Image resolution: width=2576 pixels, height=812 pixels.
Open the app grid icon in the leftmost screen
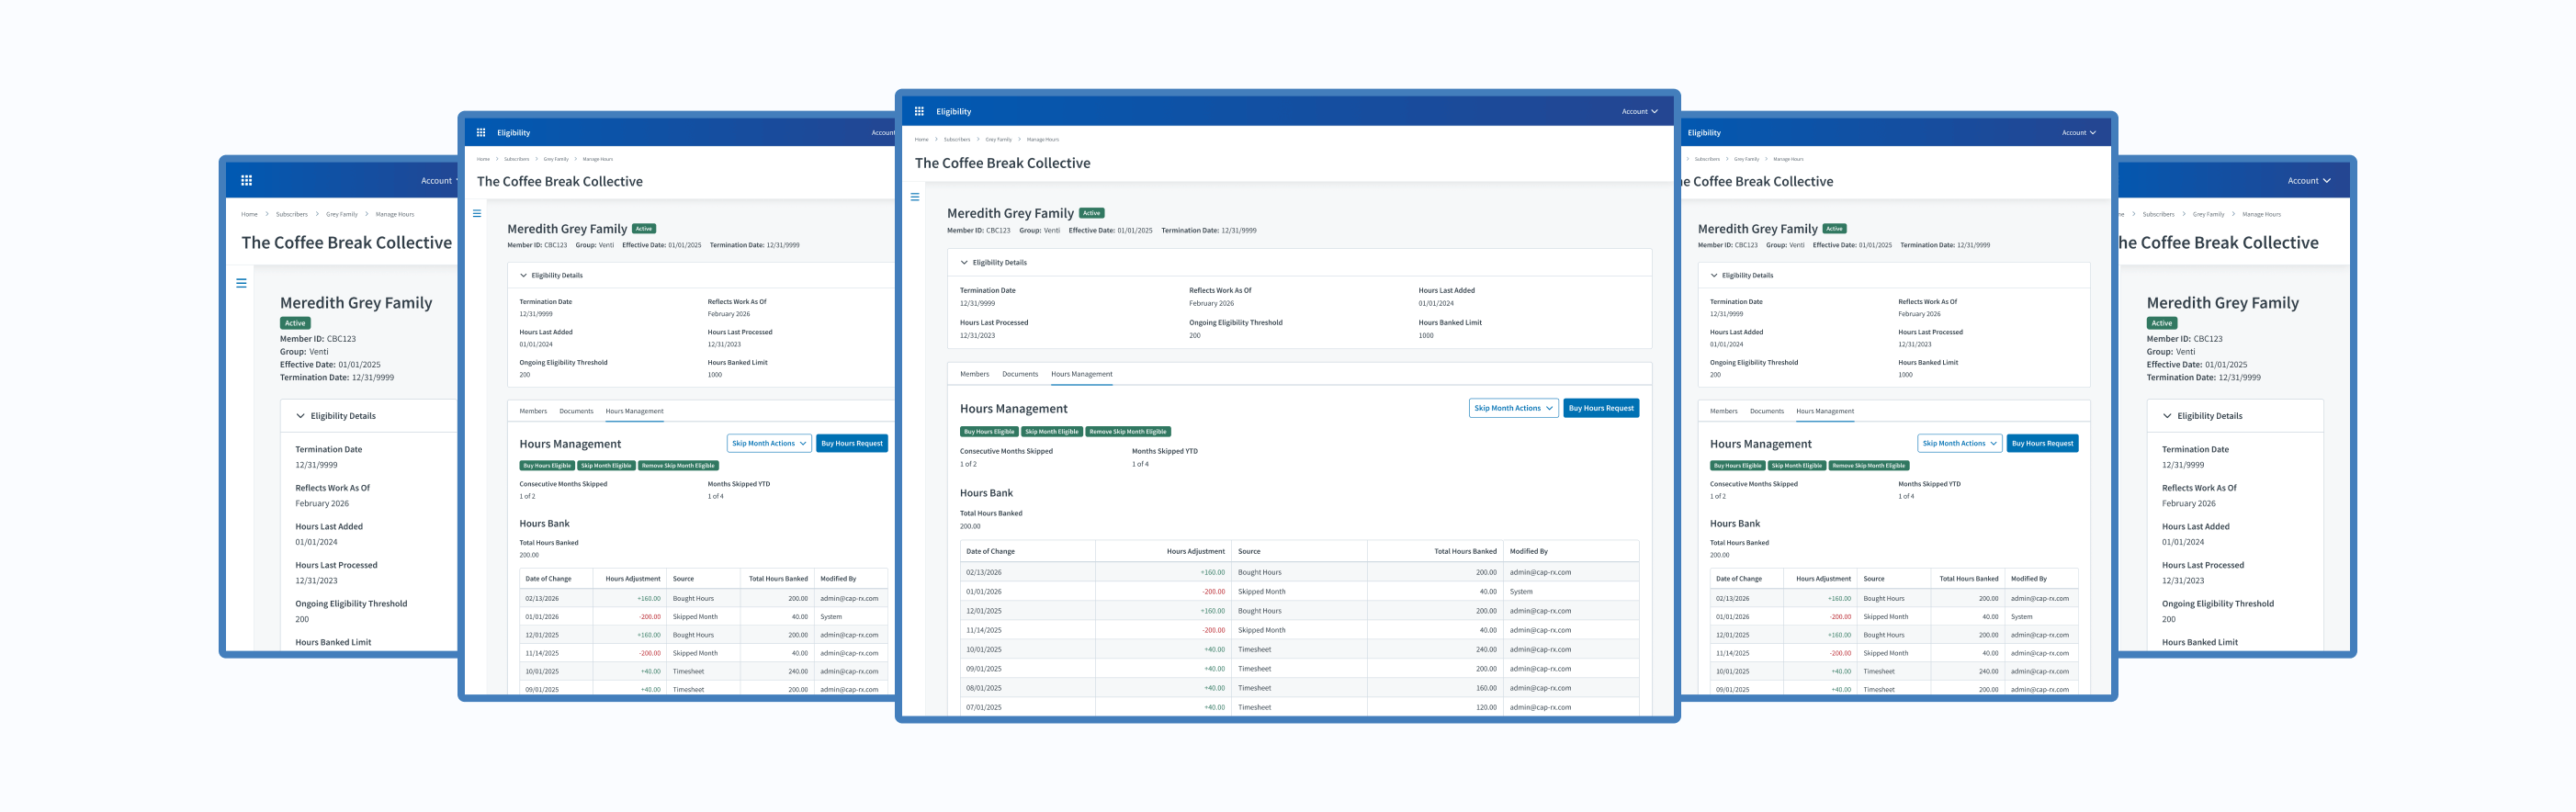click(246, 181)
